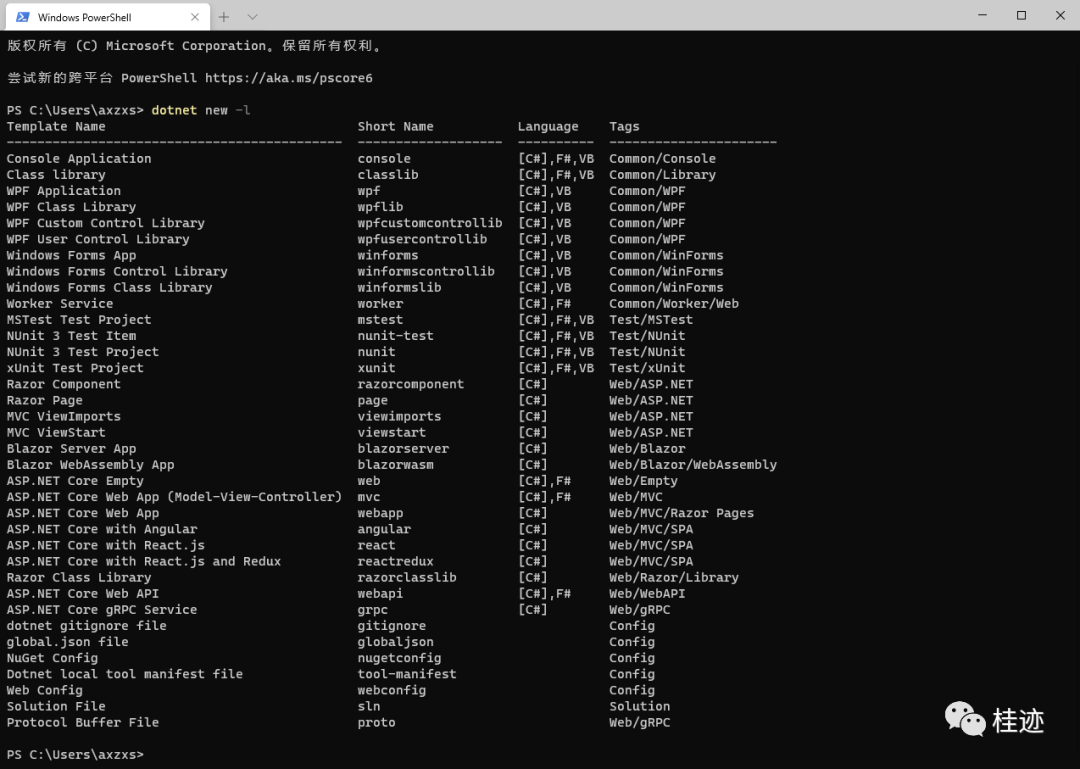Click 'ASP.NET Core with Angular' text

(102, 529)
